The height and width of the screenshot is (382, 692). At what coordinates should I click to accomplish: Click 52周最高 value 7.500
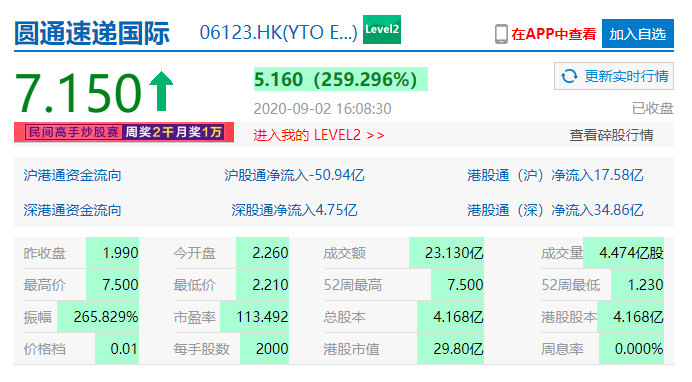coord(465,285)
